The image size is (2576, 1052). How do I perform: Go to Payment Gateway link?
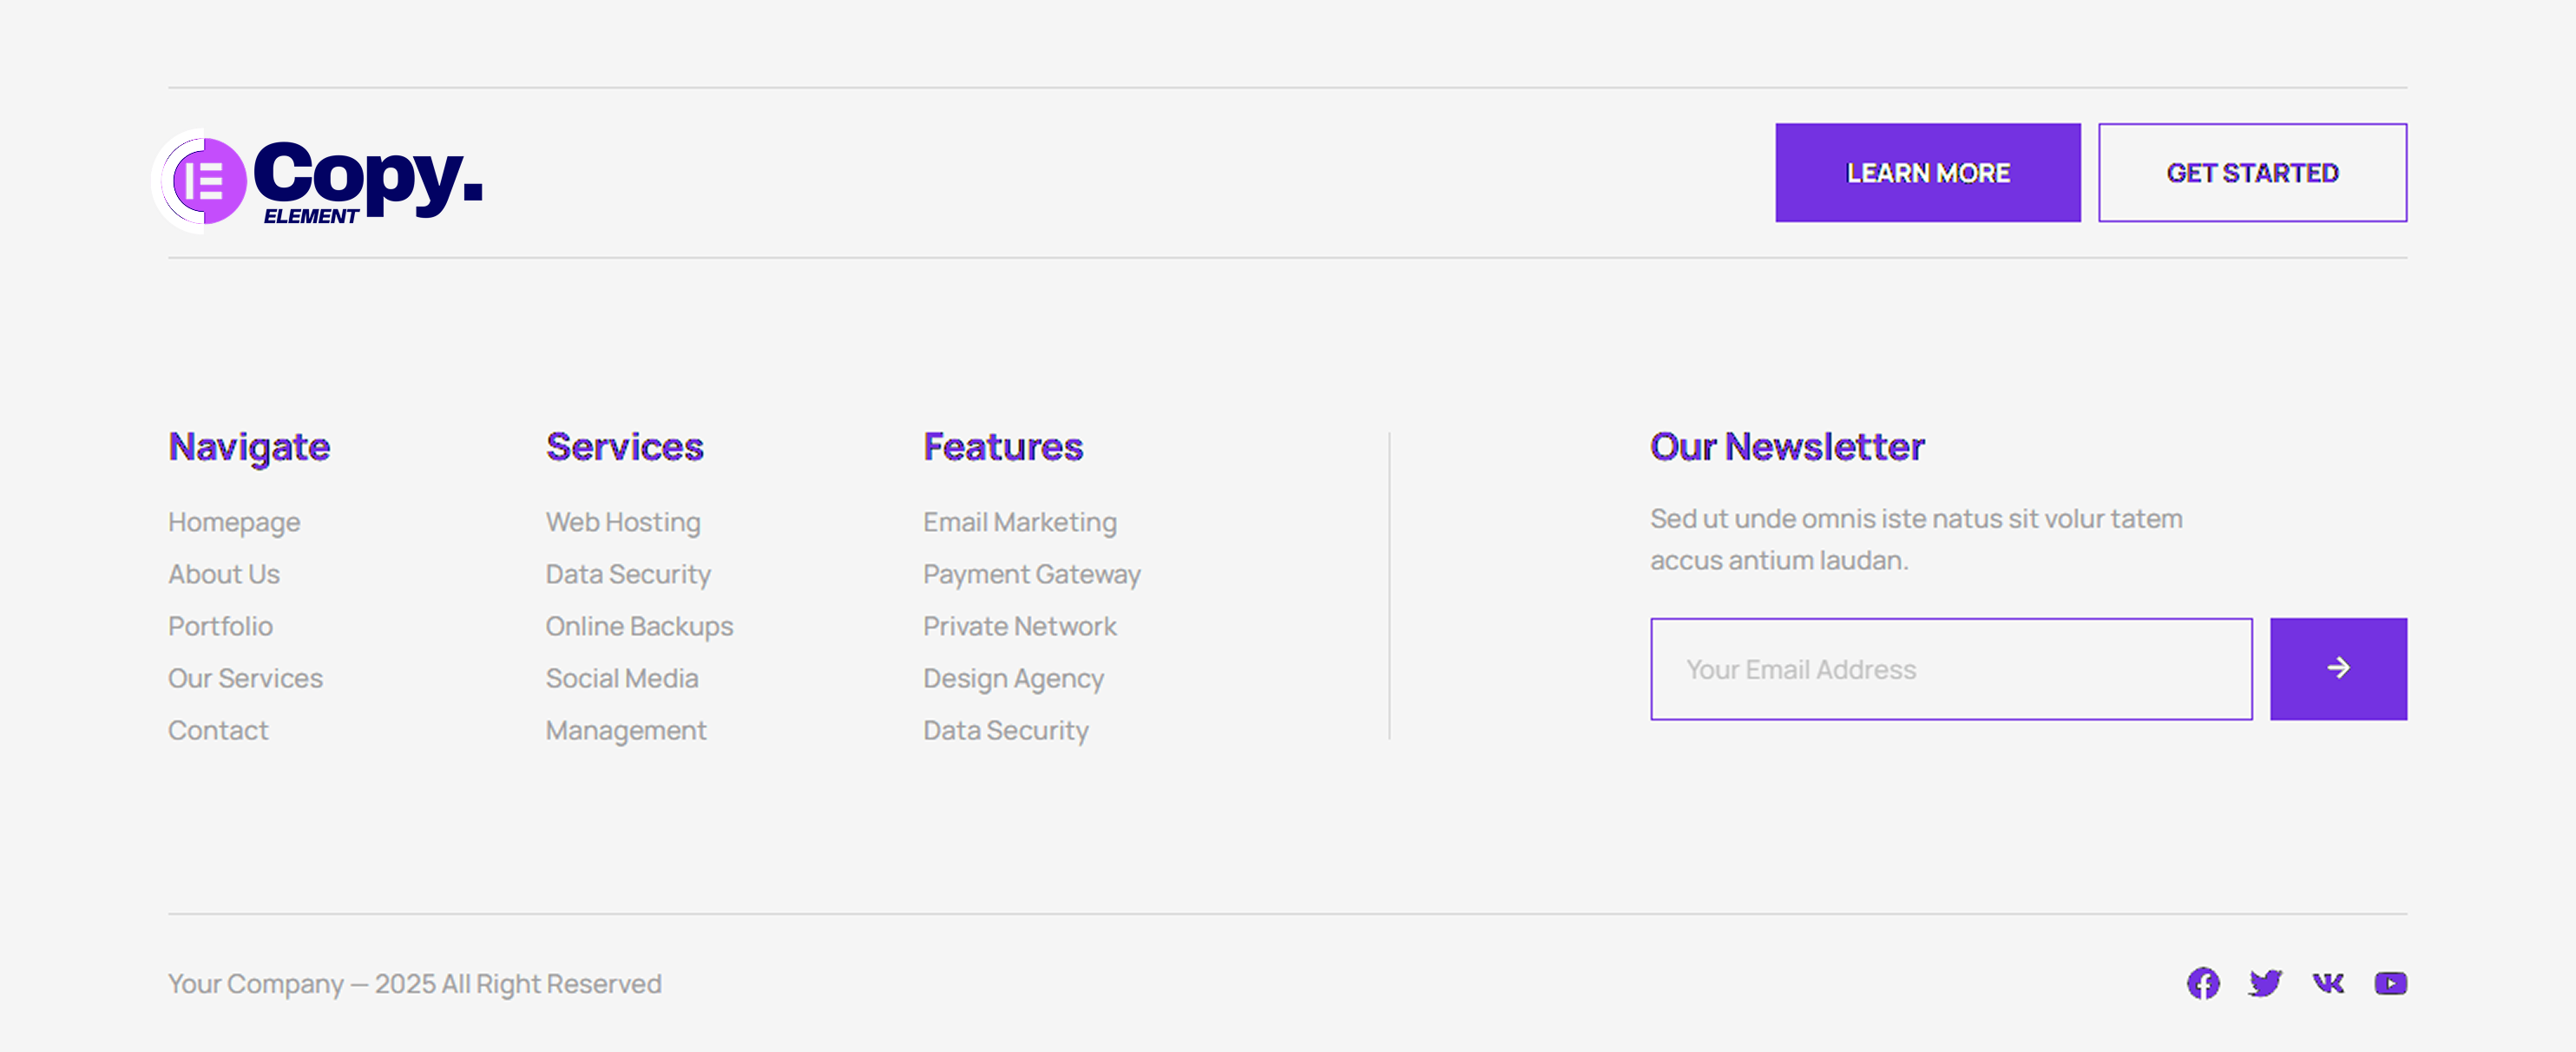(x=1032, y=574)
